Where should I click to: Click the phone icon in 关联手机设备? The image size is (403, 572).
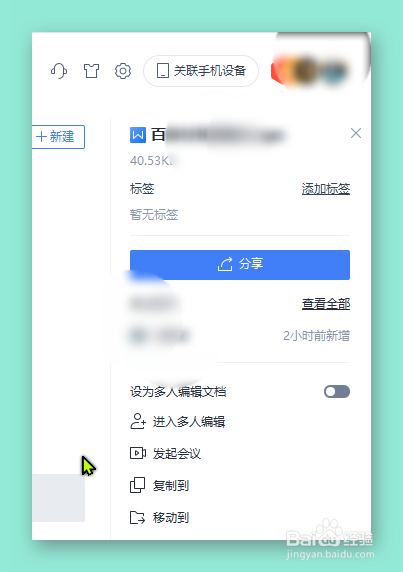tap(163, 71)
